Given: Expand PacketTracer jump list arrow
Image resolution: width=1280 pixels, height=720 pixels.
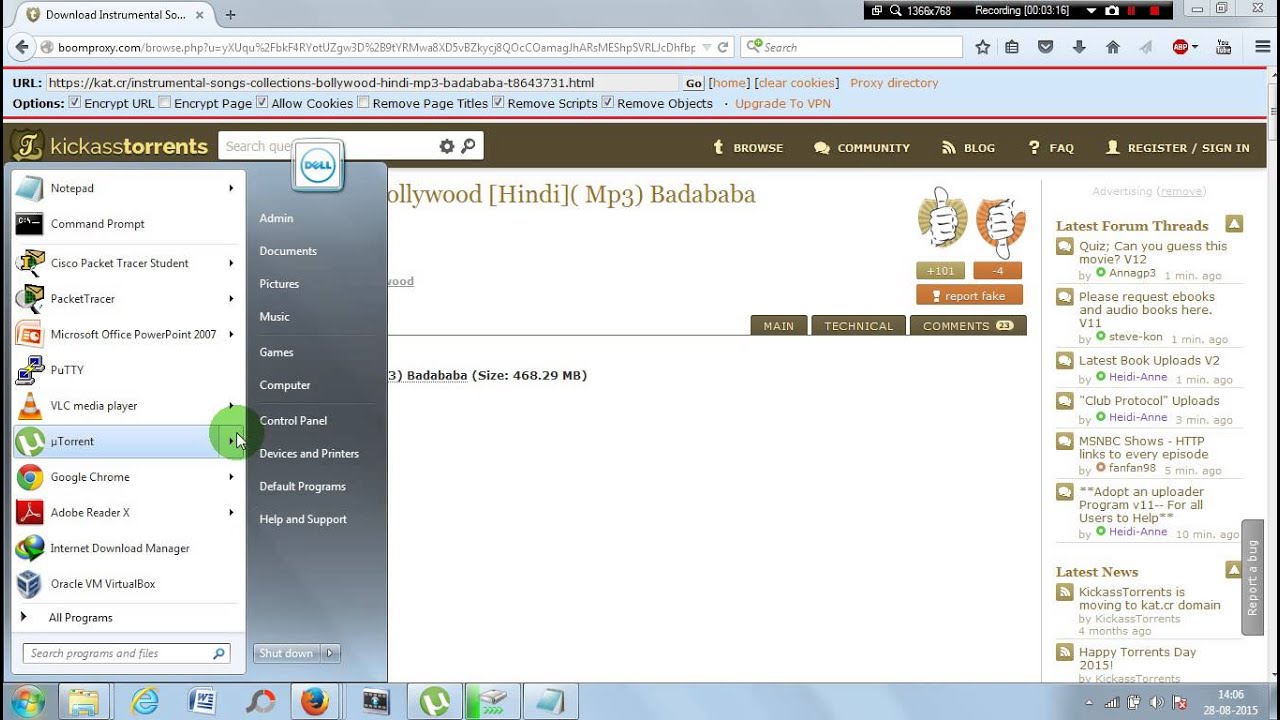Looking at the screenshot, I should pyautogui.click(x=231, y=299).
